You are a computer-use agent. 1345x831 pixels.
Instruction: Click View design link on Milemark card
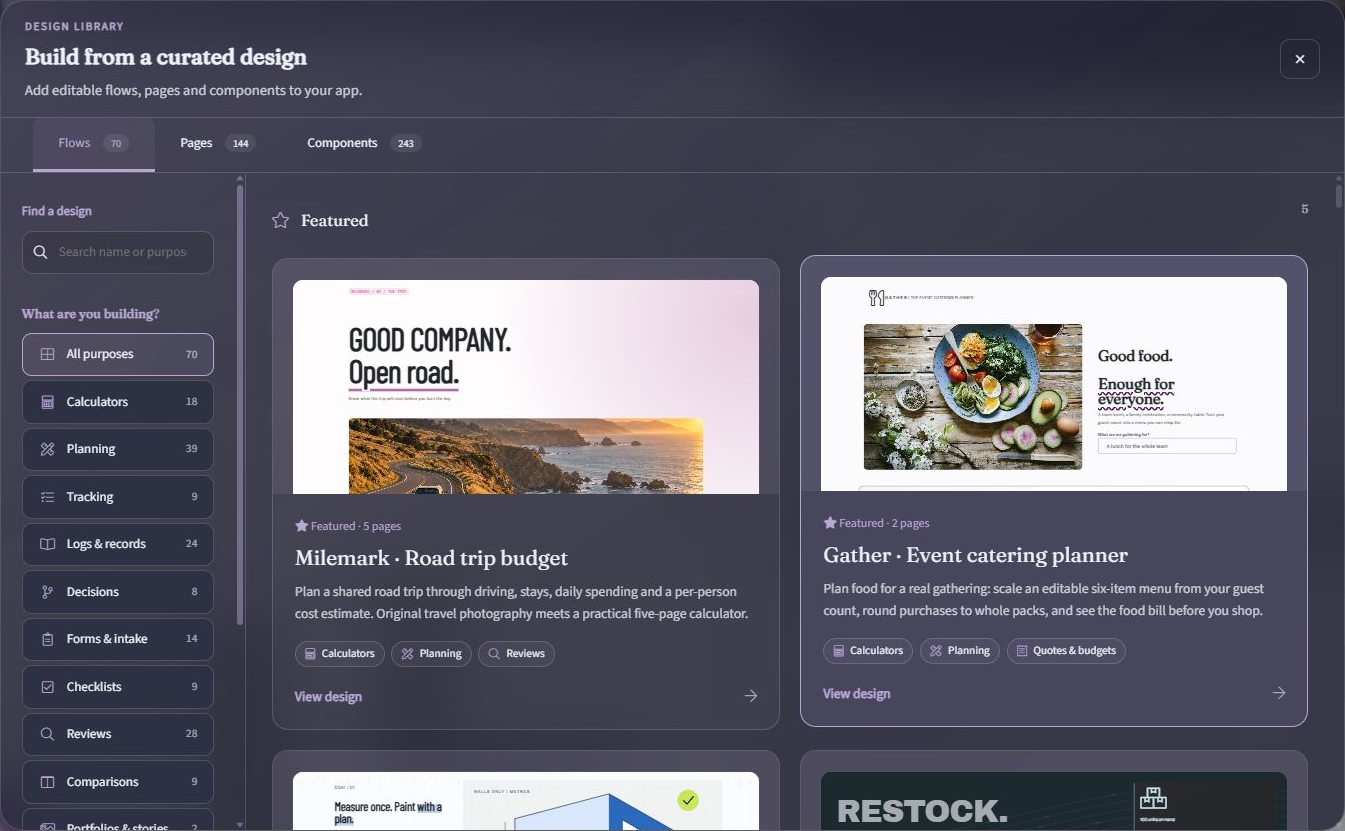coord(328,697)
